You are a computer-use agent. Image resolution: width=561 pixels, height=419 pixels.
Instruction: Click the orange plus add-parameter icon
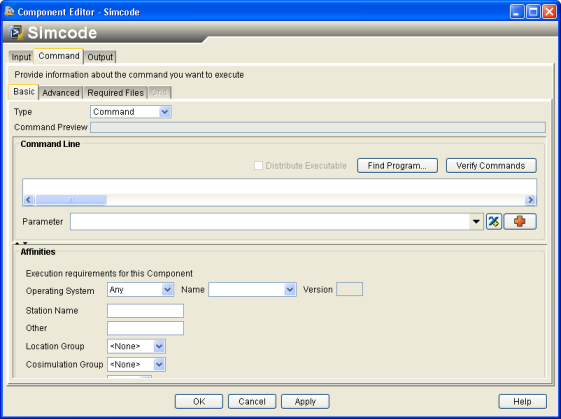click(x=520, y=221)
